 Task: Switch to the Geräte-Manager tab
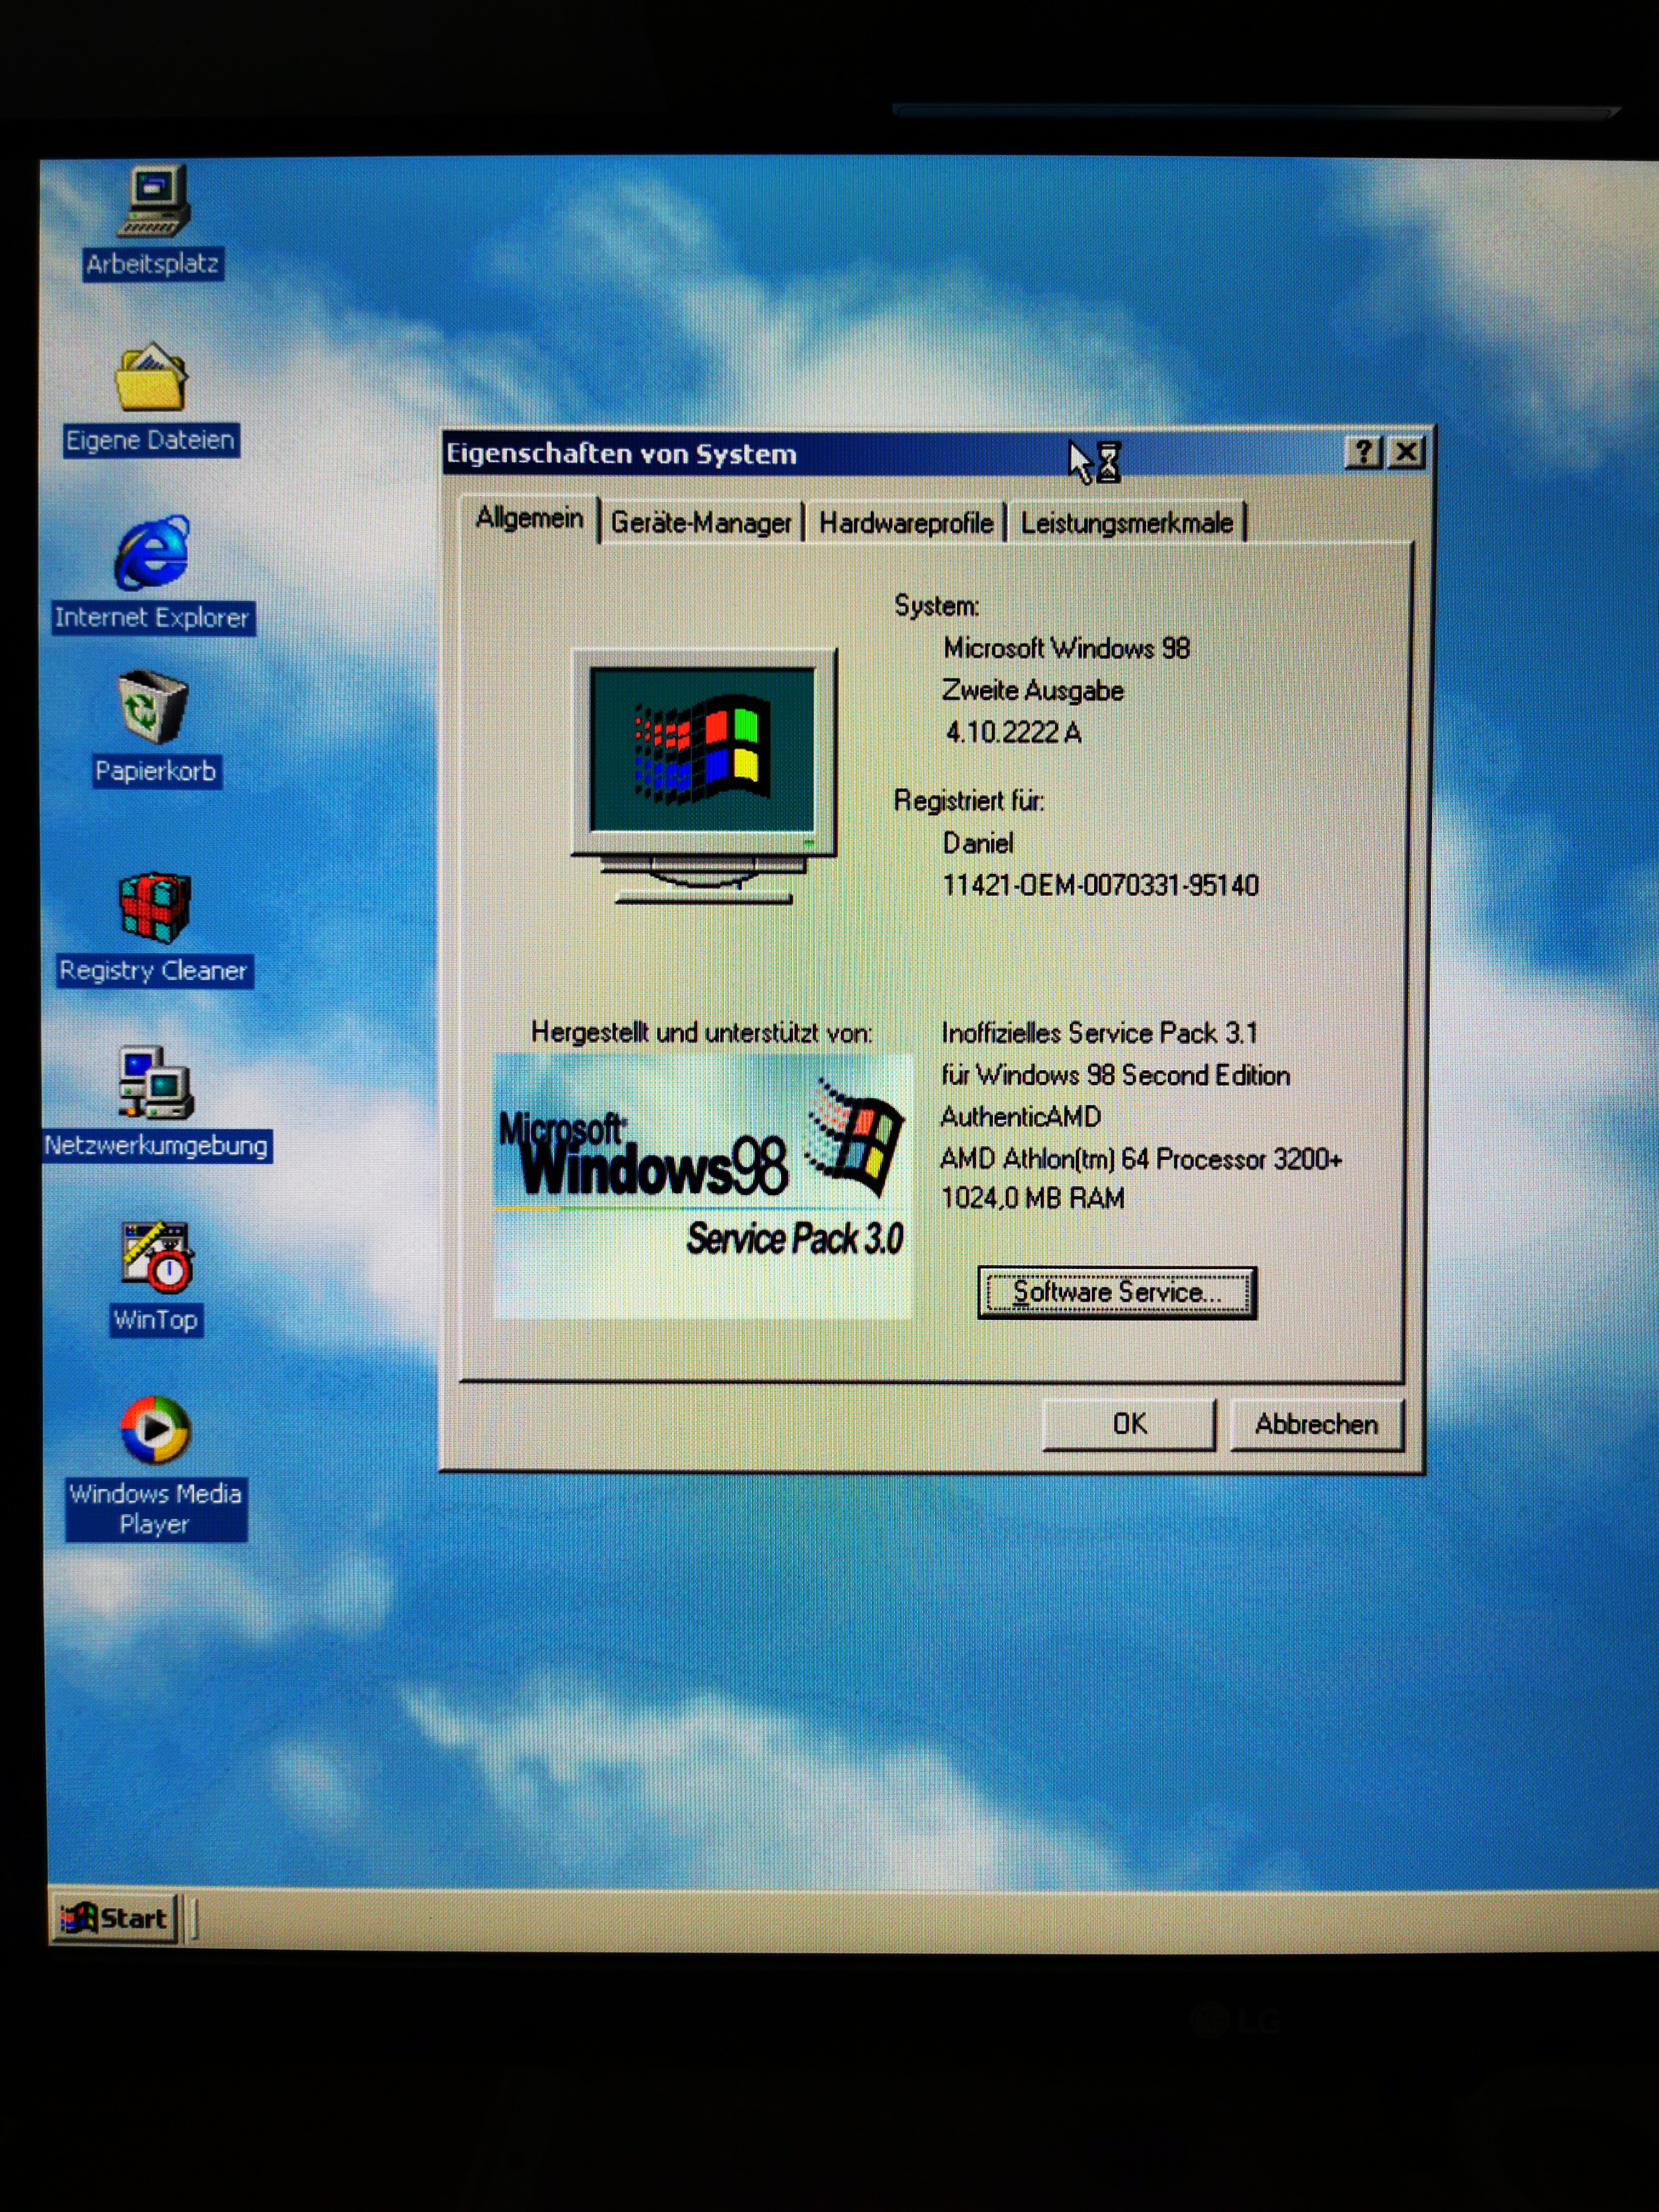click(700, 523)
